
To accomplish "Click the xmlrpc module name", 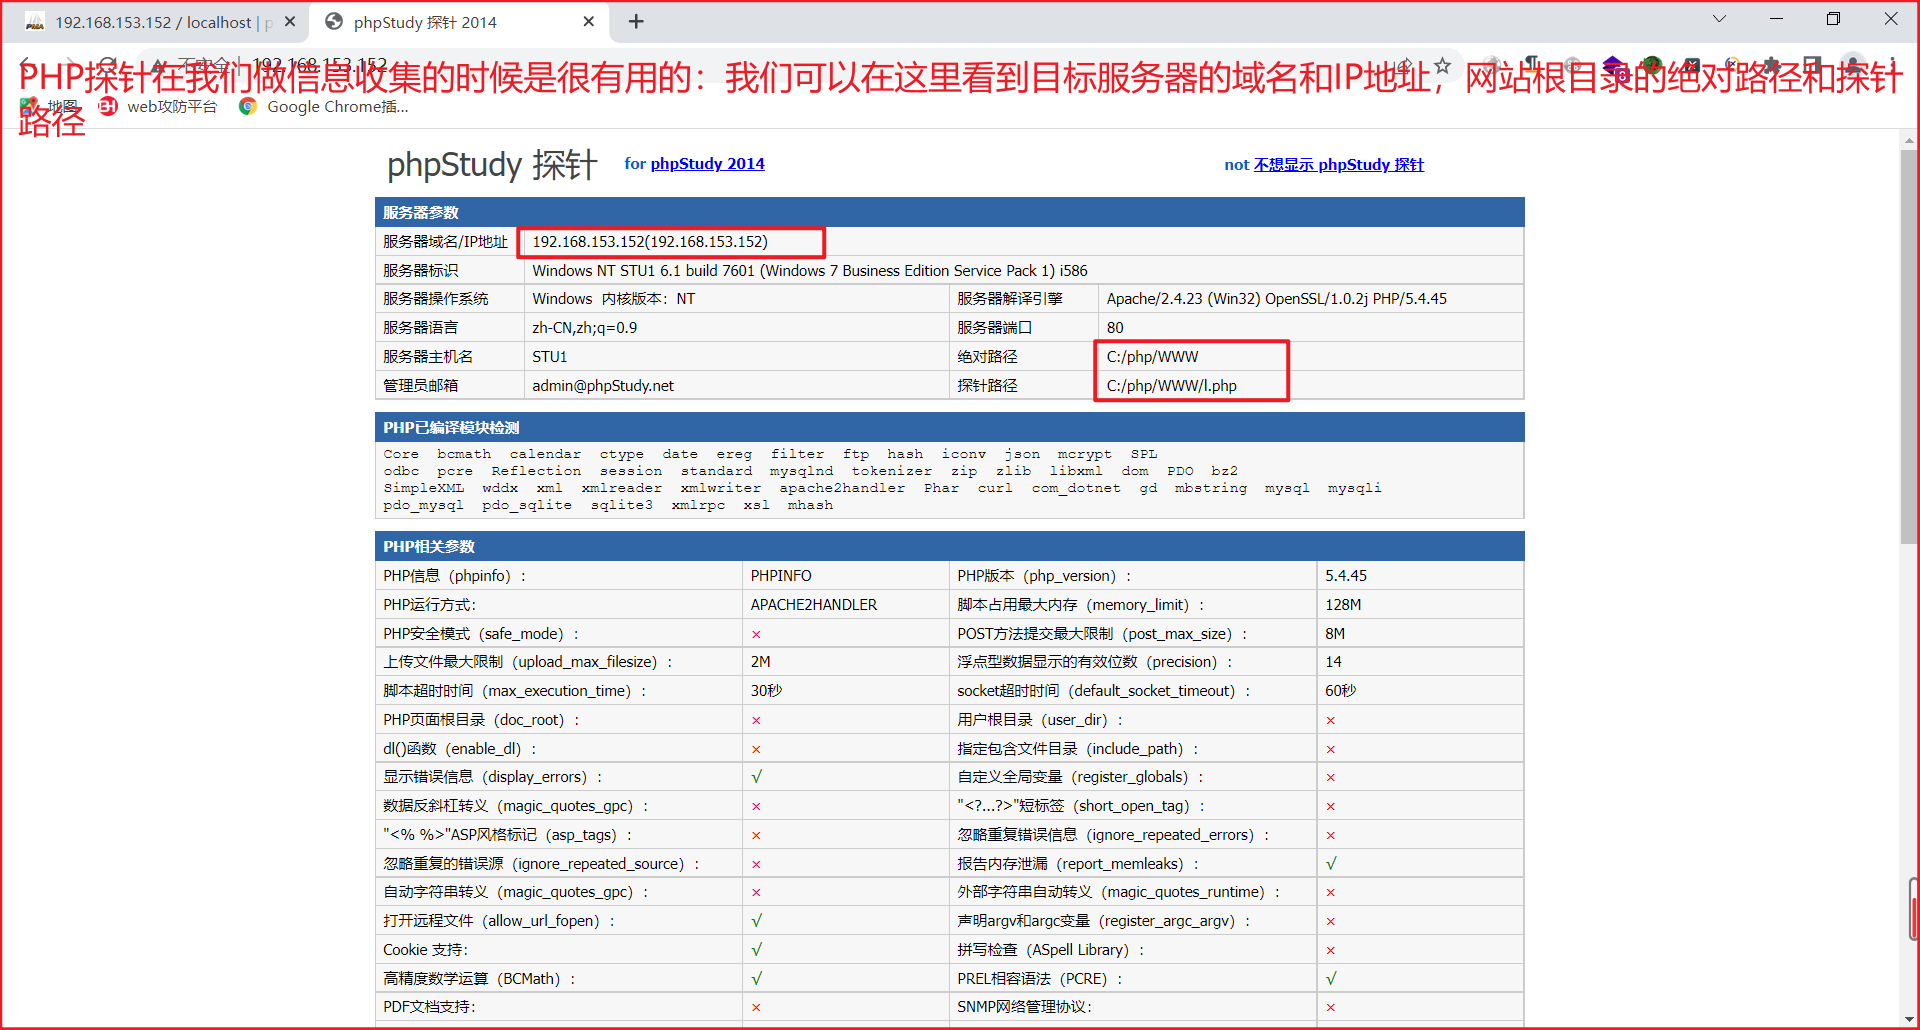I will (x=698, y=505).
